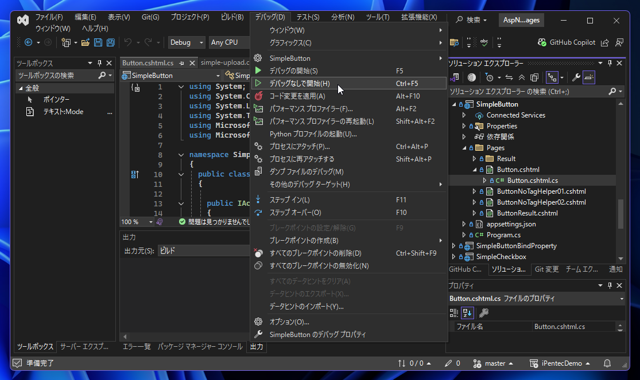
Task: Click the Solution Explorer vertical scrollbar thumb
Action: point(621,214)
